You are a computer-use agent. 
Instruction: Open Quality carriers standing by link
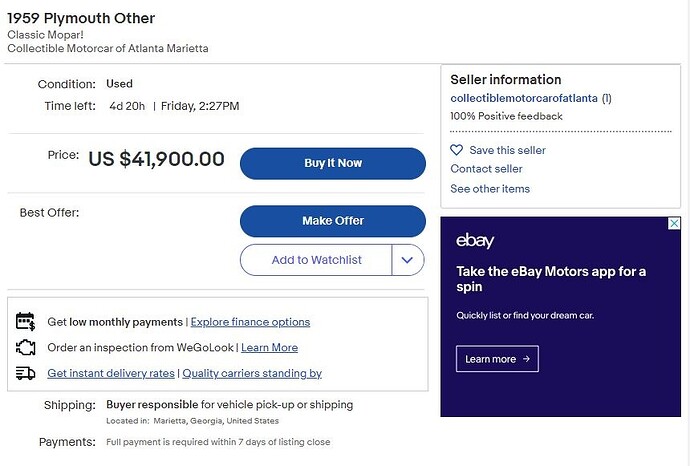tap(252, 374)
